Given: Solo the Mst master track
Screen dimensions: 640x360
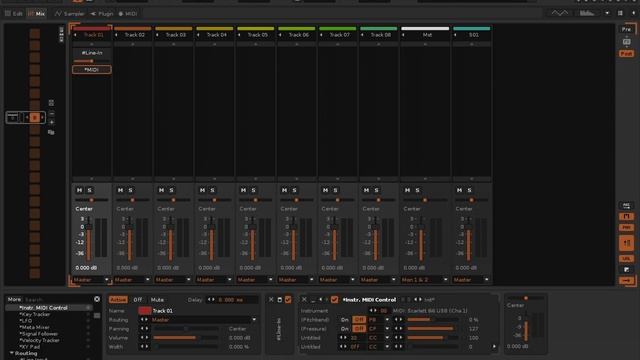Looking at the screenshot, I should pos(418,190).
